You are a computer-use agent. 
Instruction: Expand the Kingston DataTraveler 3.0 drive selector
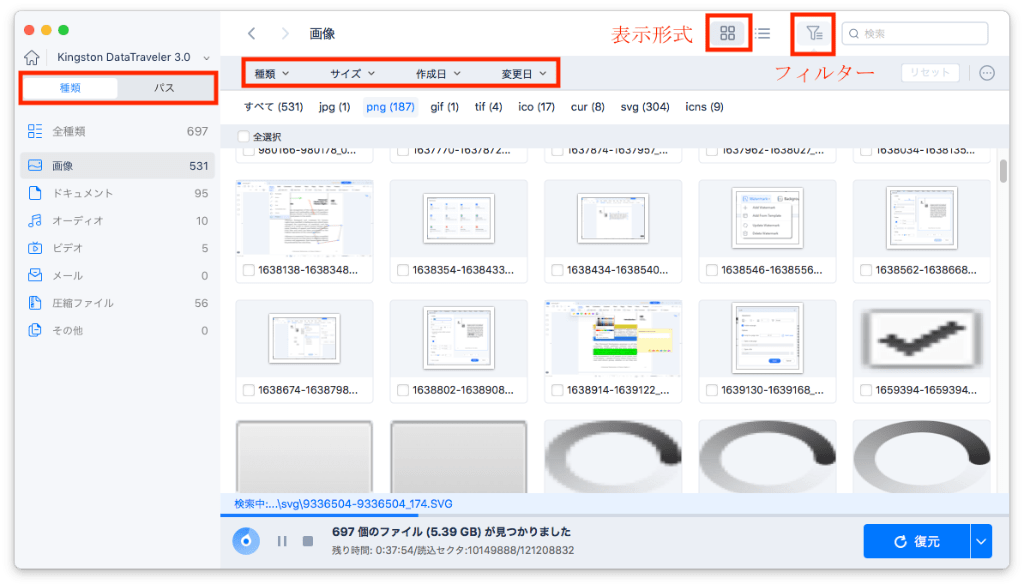pos(133,57)
